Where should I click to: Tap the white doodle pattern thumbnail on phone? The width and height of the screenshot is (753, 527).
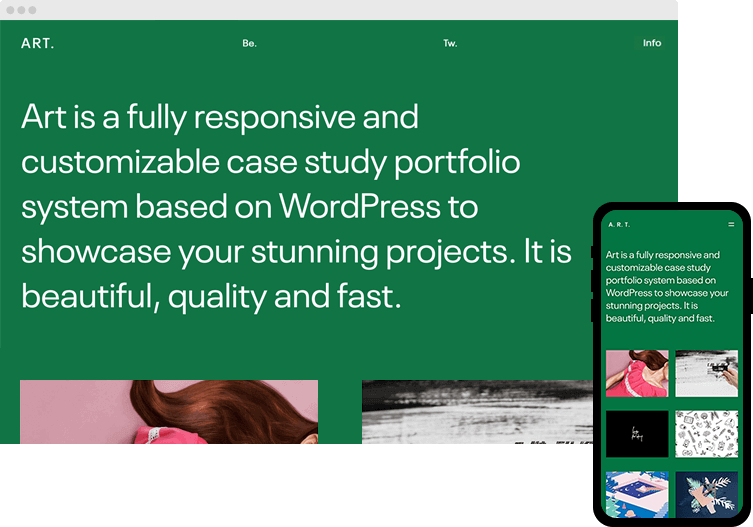pyautogui.click(x=706, y=434)
